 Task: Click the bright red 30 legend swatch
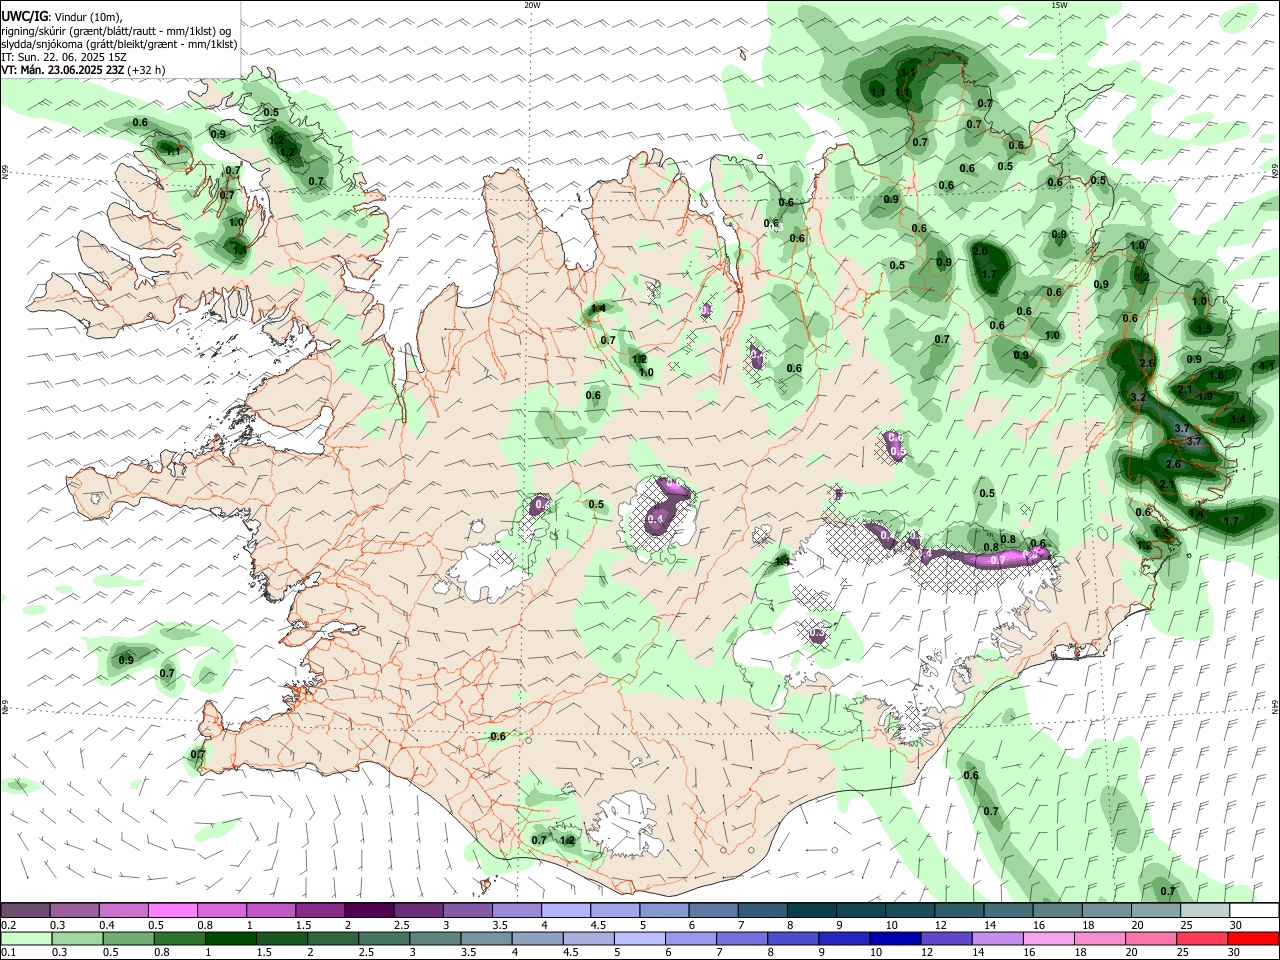(x=1252, y=938)
